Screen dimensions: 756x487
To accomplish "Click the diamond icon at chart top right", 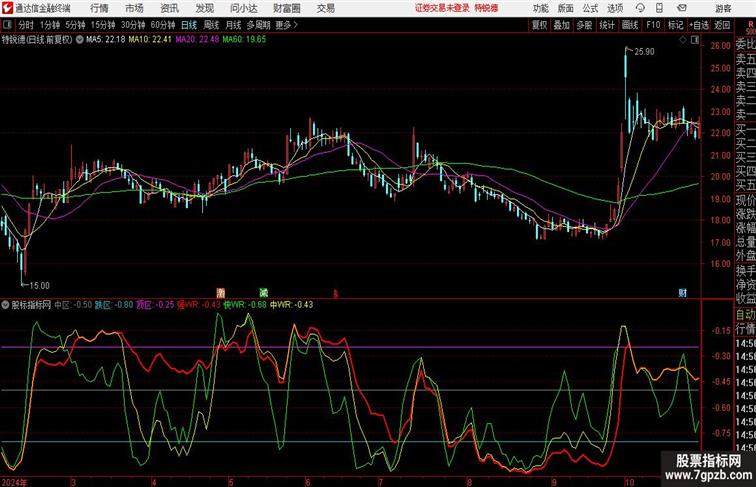I will point(683,40).
